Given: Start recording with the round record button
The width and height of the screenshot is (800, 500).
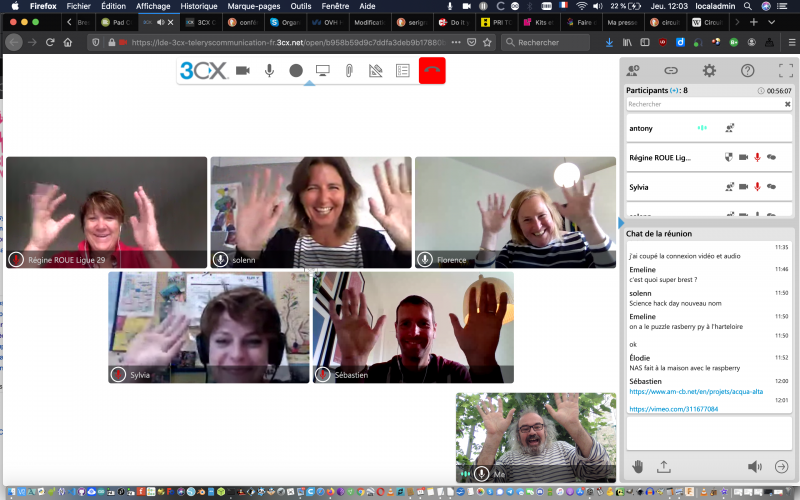Looking at the screenshot, I should coord(296,71).
